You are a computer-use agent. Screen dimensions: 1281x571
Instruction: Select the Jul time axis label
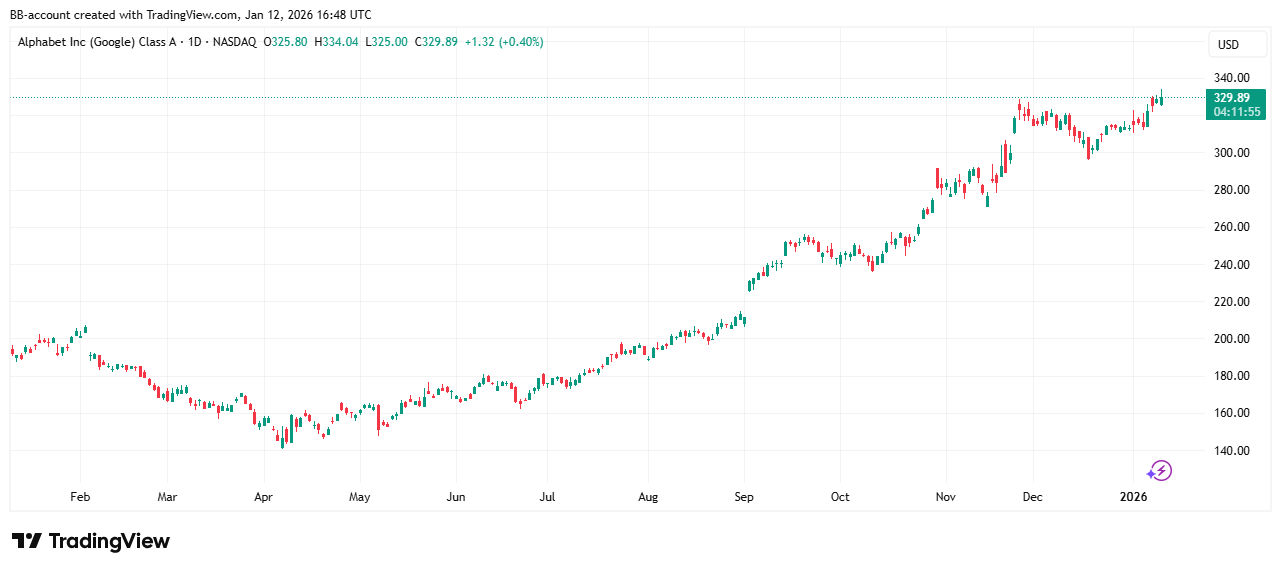(x=546, y=496)
